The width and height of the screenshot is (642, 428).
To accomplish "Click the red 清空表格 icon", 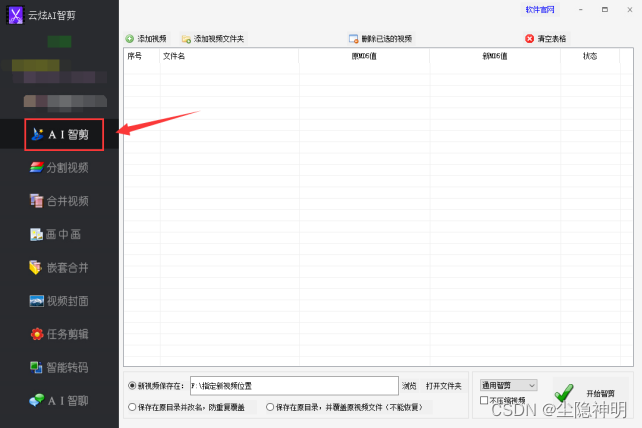I will [x=529, y=38].
